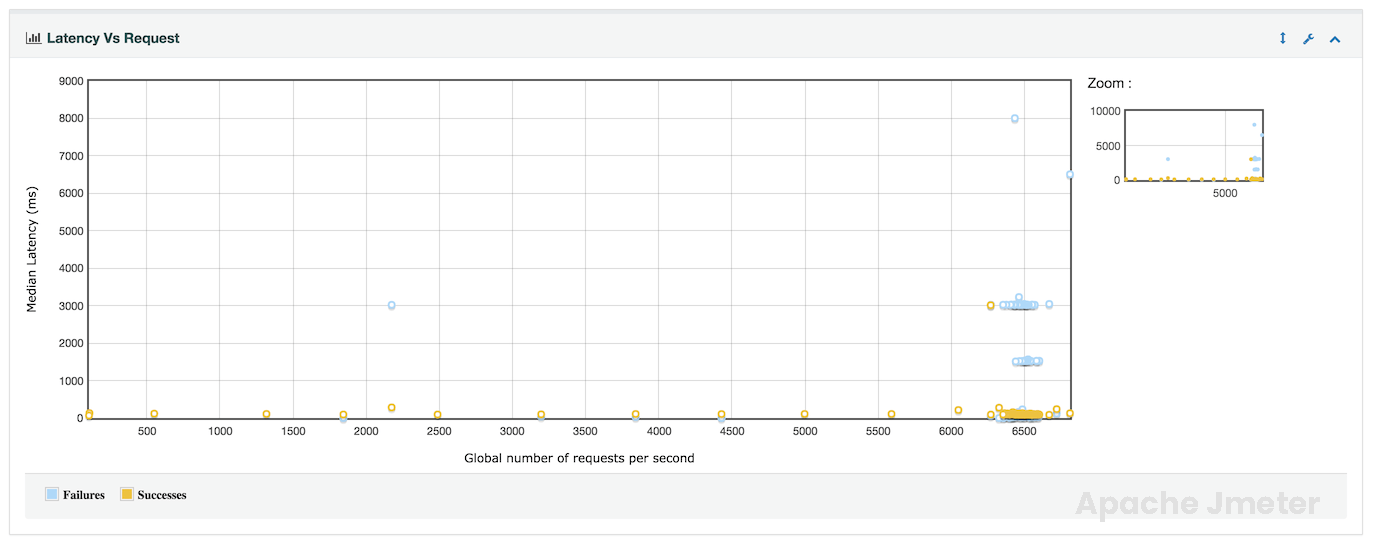
Task: Click the success point near 1300 requests
Action: tap(266, 414)
